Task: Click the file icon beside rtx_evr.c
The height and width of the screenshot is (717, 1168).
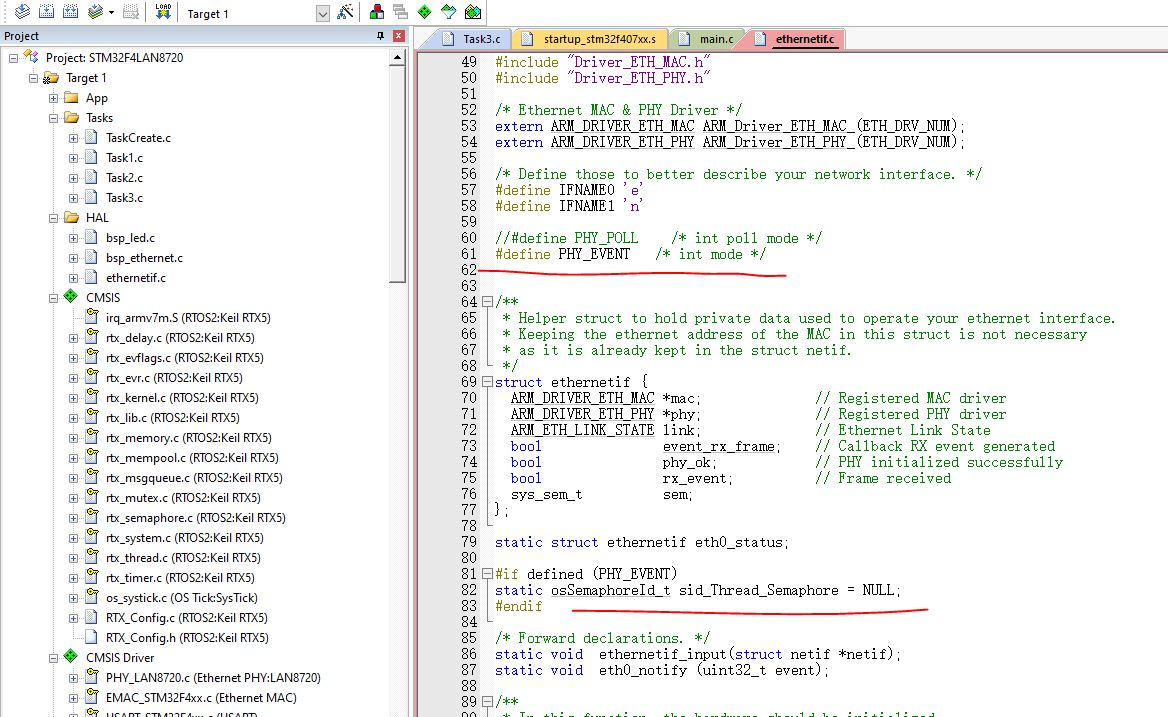Action: 92,377
